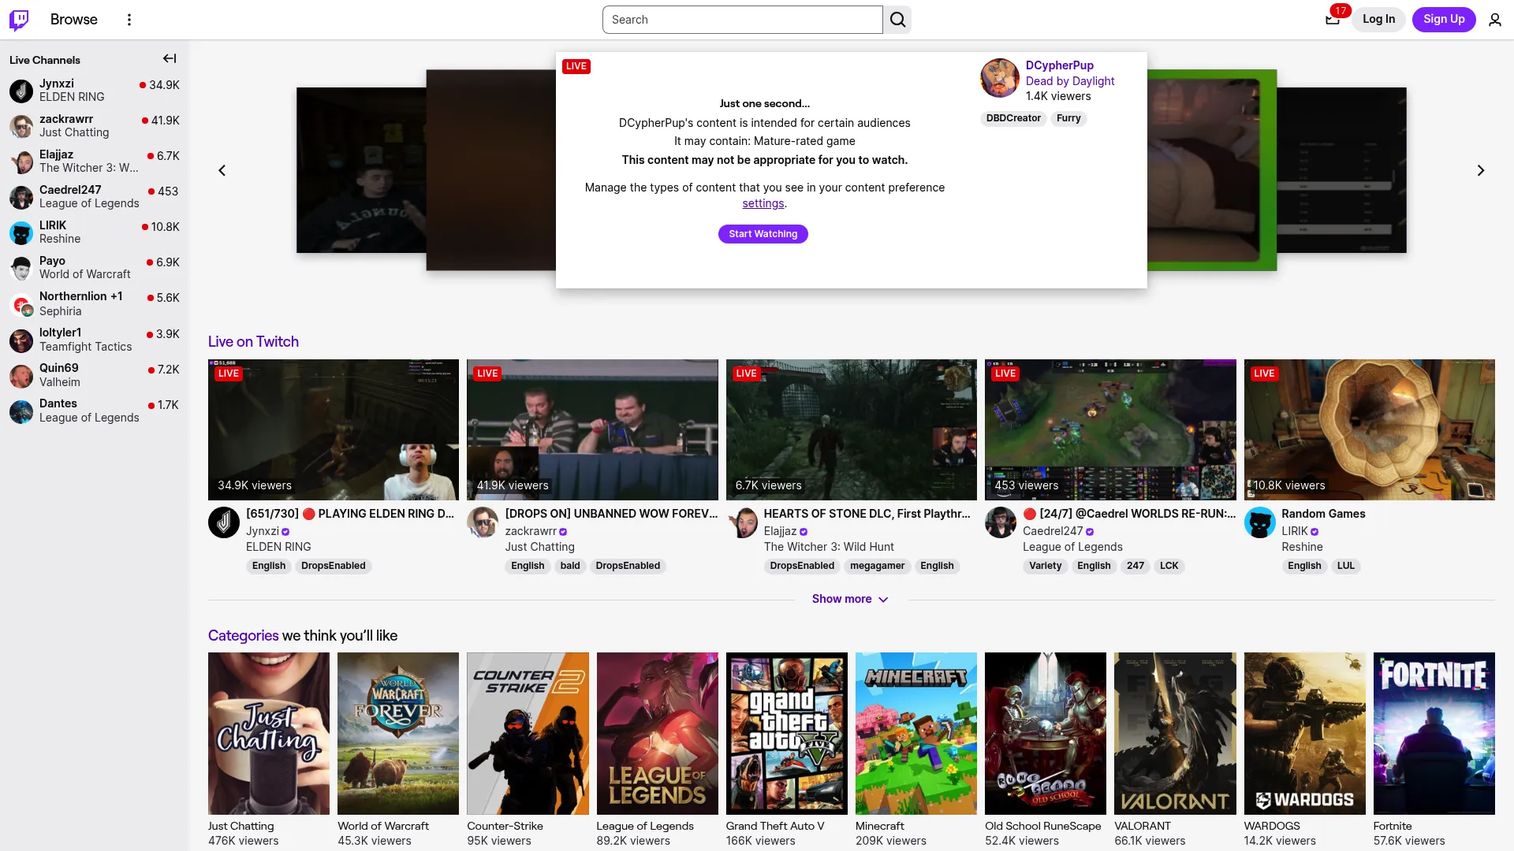Select LUL tag under LIRIK
Image resolution: width=1514 pixels, height=851 pixels.
(x=1346, y=566)
